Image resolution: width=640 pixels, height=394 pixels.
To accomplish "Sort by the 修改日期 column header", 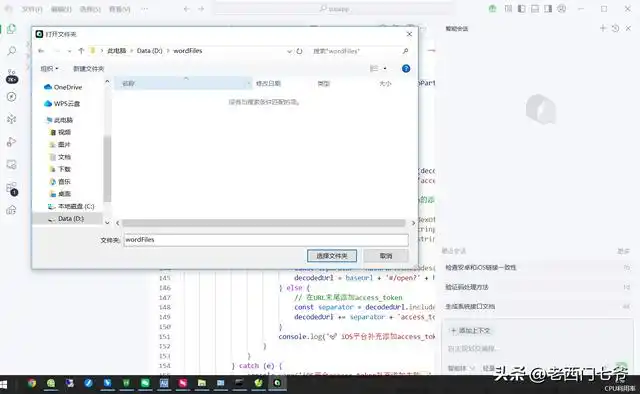I will click(268, 84).
